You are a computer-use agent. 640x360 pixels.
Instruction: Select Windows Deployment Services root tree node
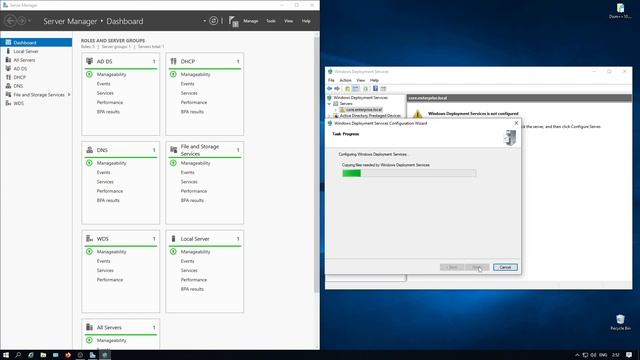[360, 98]
